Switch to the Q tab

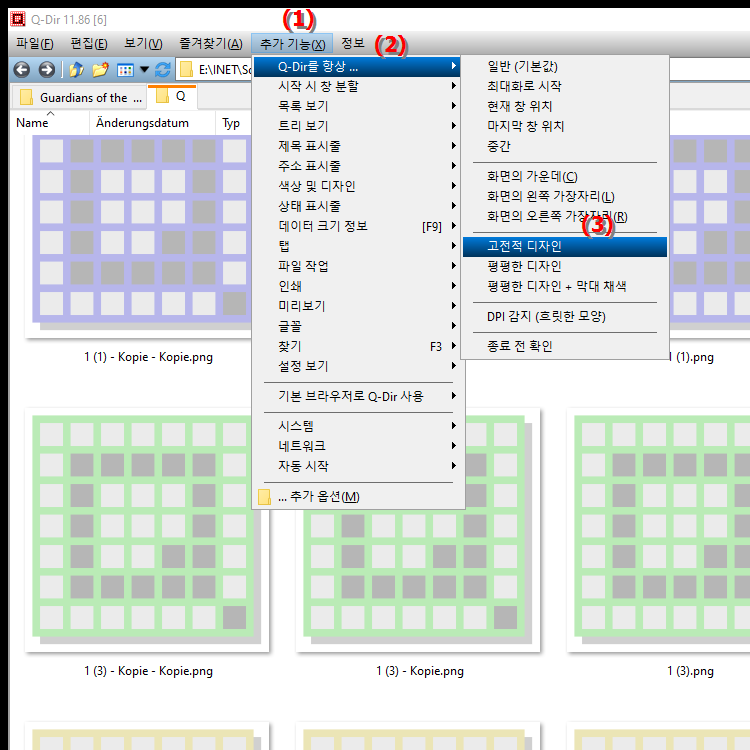[x=172, y=97]
